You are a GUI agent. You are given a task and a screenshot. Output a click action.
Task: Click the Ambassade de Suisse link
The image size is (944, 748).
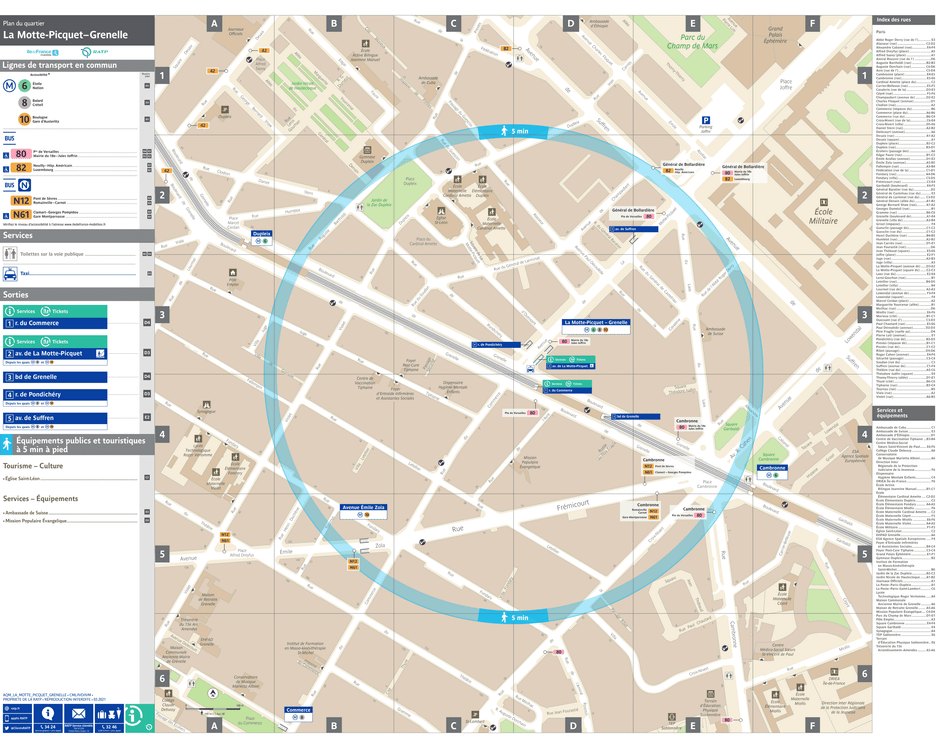point(27,513)
